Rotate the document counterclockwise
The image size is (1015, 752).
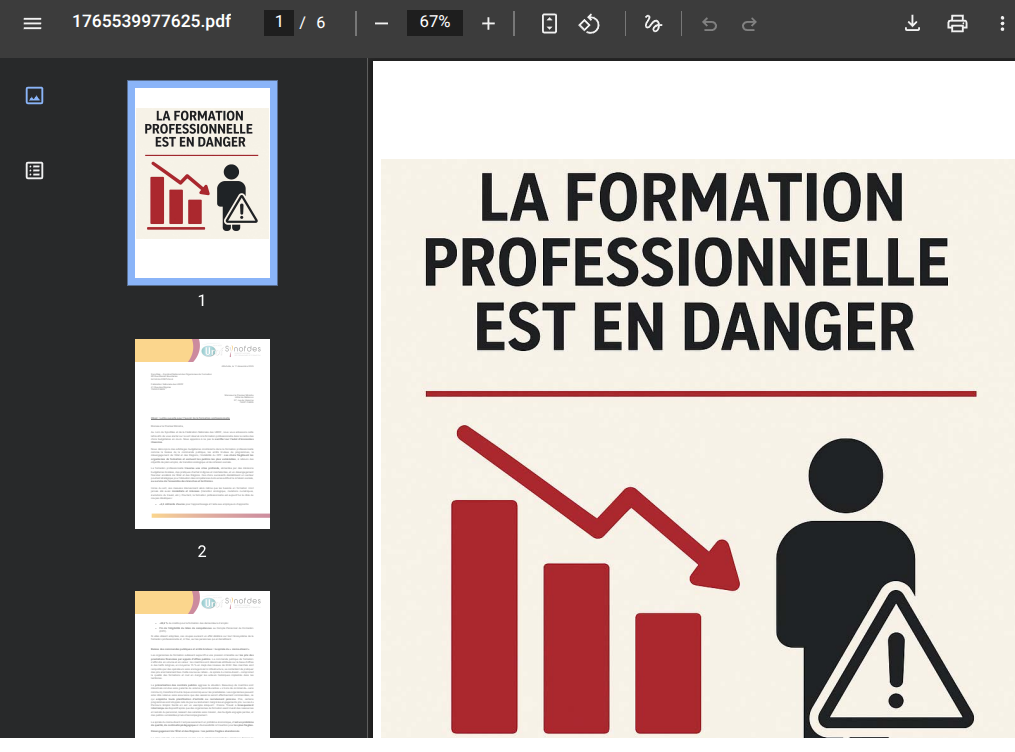click(x=589, y=23)
